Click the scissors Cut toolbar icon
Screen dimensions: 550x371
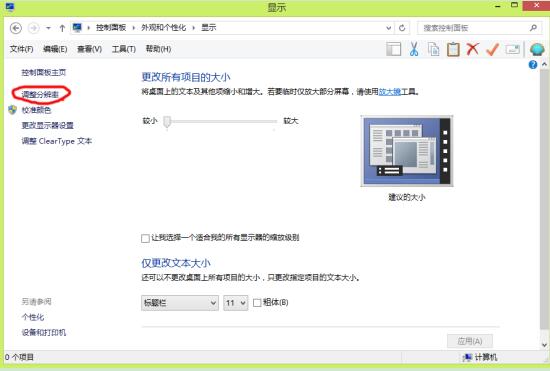(x=414, y=49)
